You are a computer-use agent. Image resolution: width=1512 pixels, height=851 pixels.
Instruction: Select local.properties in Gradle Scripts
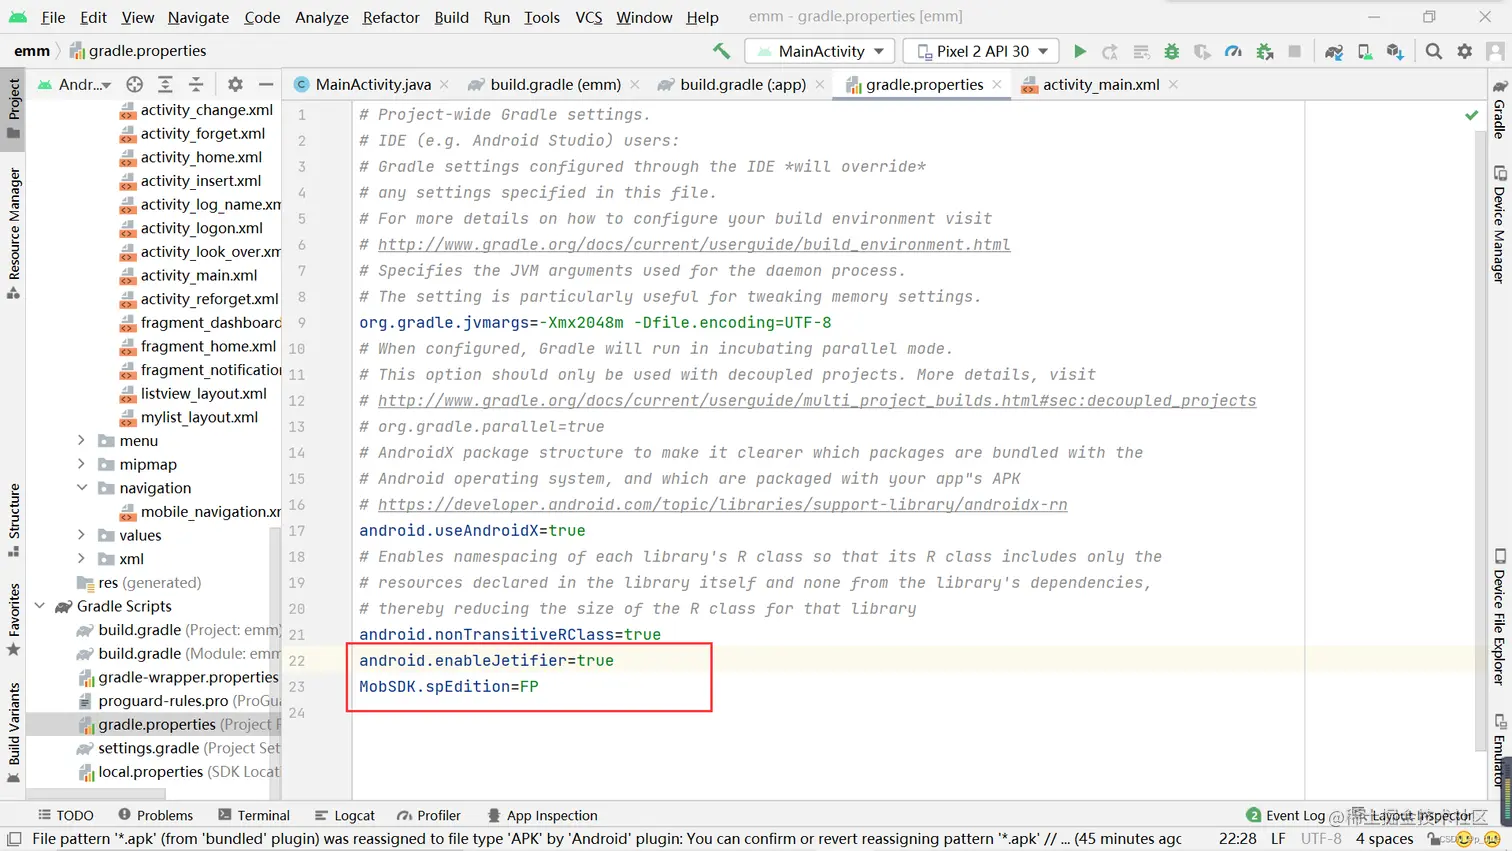(x=151, y=772)
